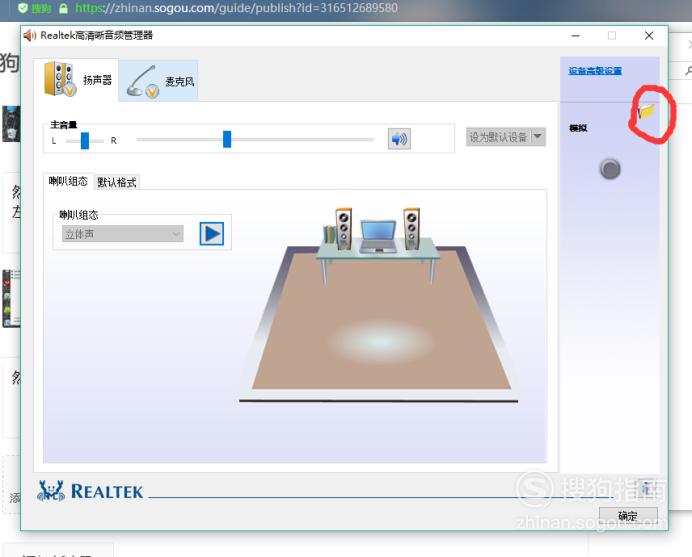Click the gray analog audio jack
This screenshot has height=557, width=692.
tap(610, 169)
